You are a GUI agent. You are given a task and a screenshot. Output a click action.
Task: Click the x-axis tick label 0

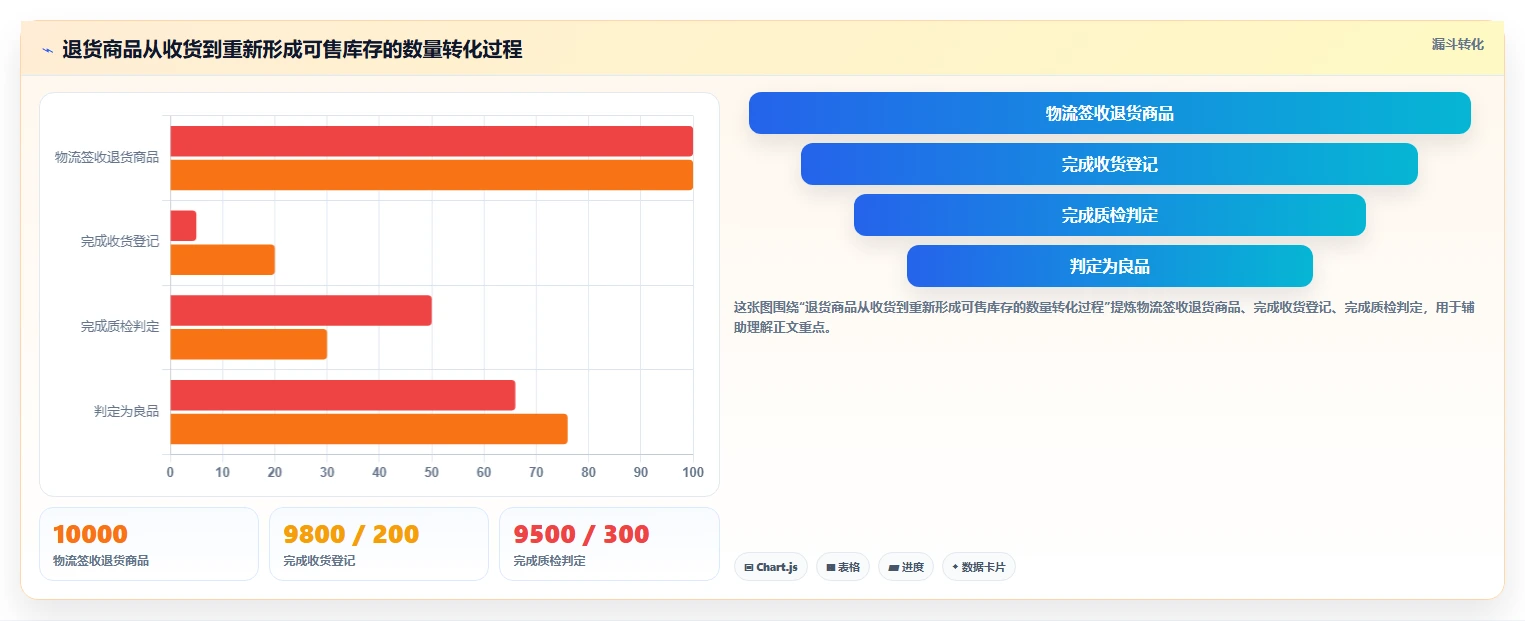(x=170, y=472)
